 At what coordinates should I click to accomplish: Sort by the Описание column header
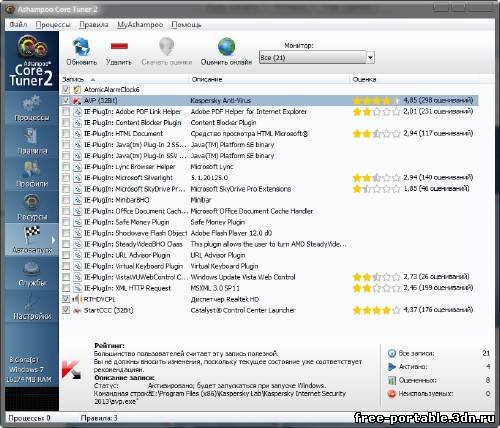pos(269,79)
